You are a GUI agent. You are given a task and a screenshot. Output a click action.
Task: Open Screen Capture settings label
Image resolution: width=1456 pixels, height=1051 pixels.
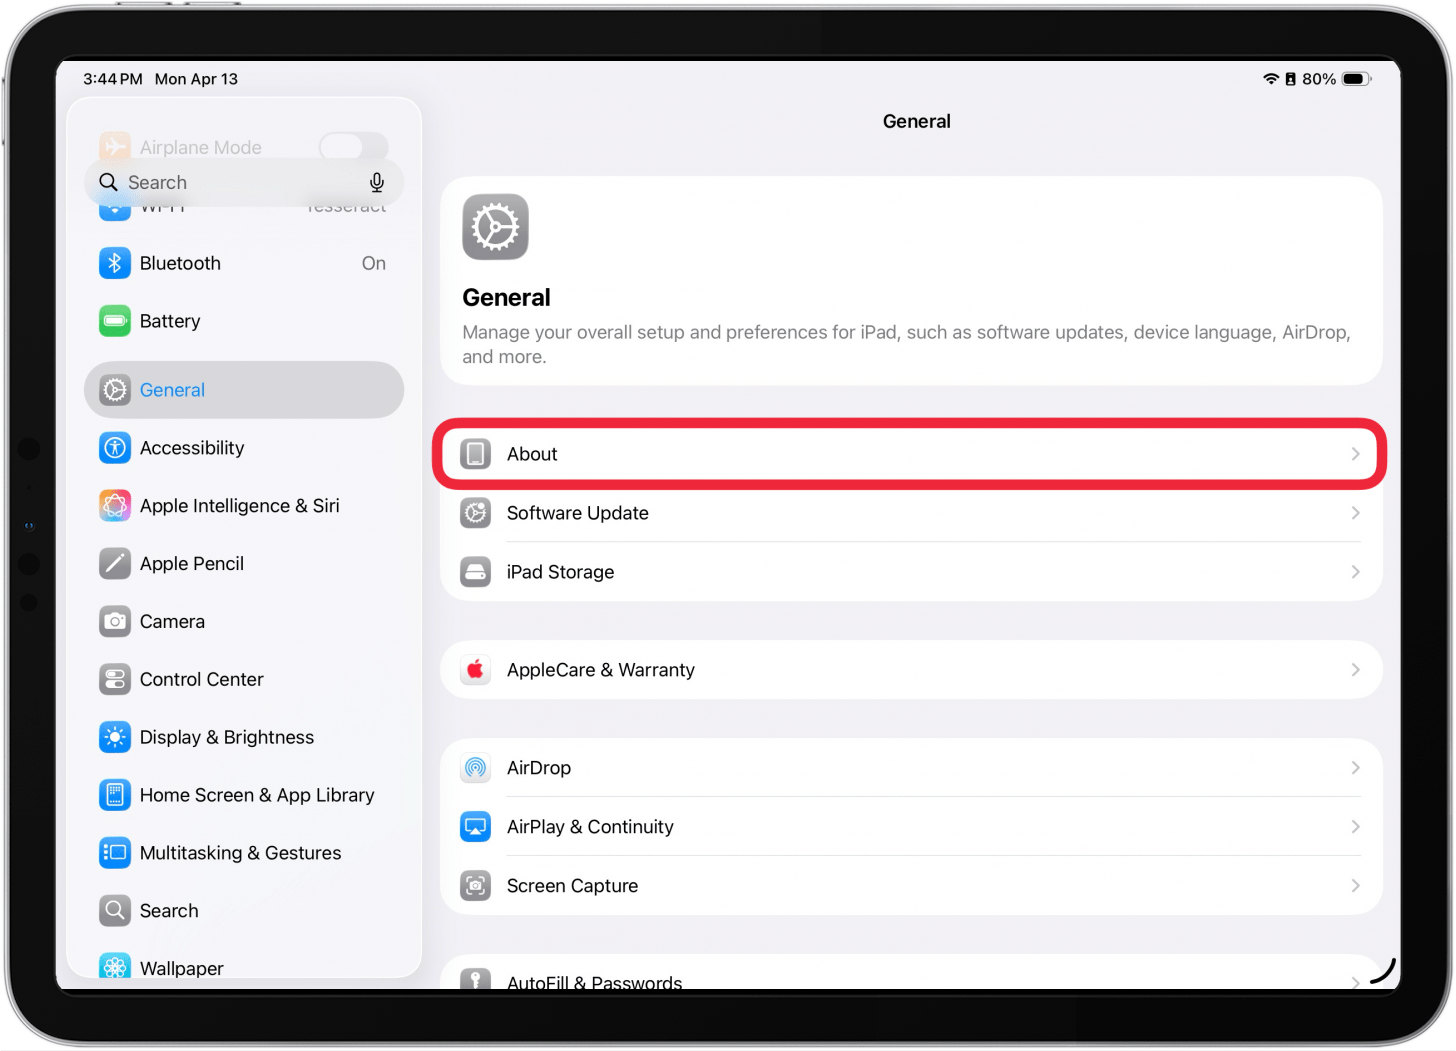[x=573, y=886]
